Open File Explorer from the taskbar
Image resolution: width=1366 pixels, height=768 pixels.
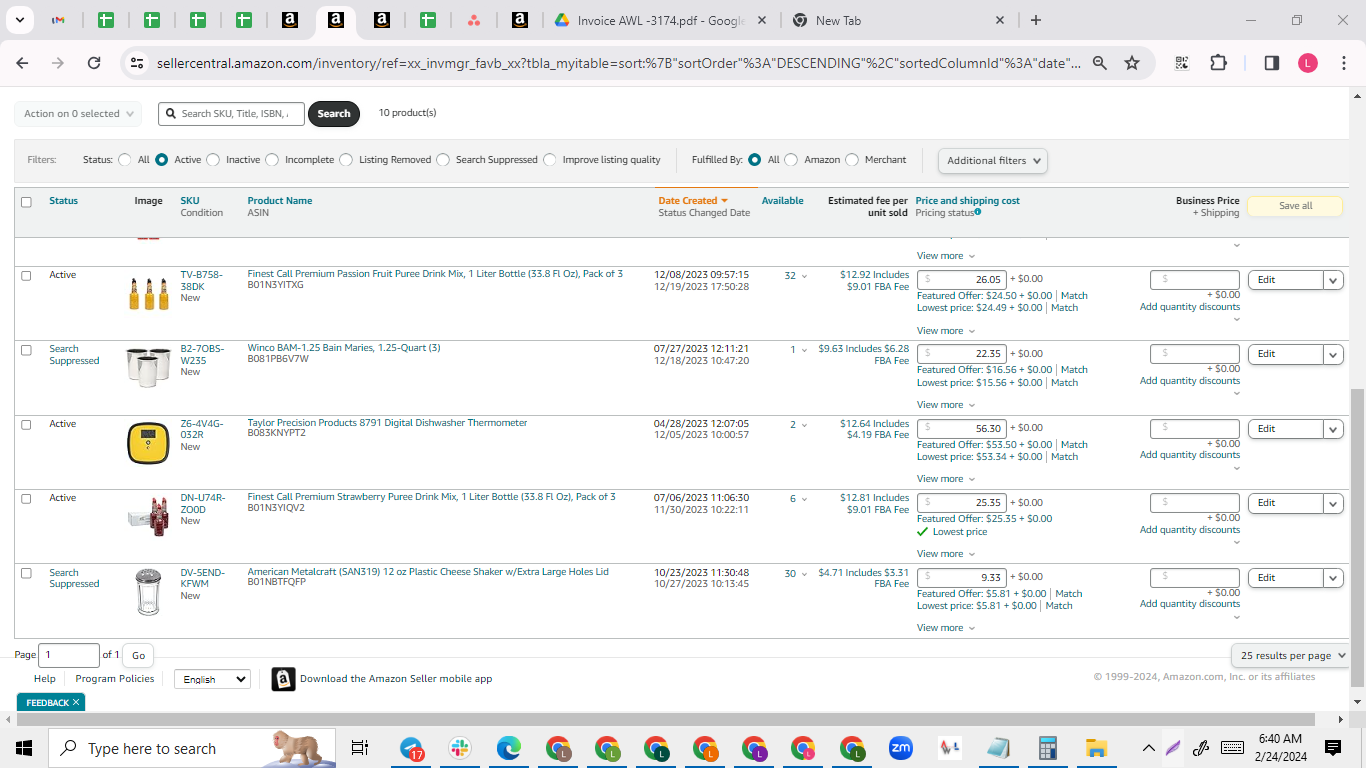(1097, 748)
